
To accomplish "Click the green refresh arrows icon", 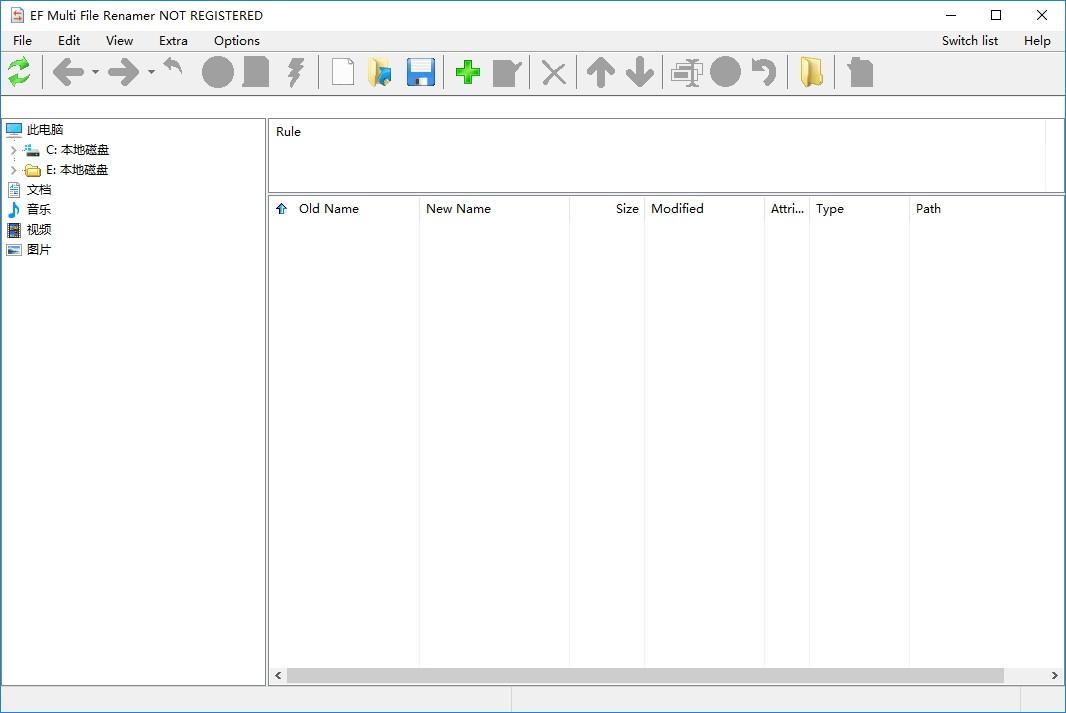I will tap(19, 72).
